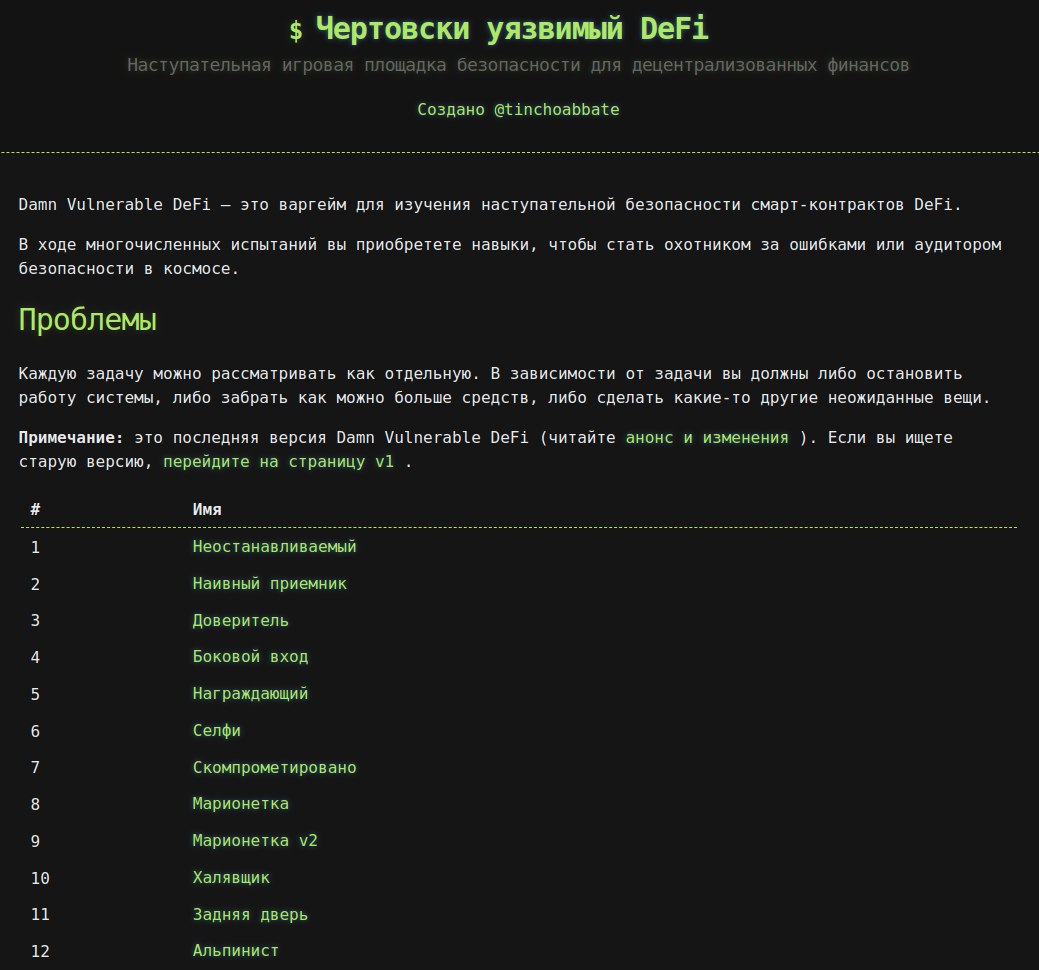Click the Имя column header
1039x970 pixels.
(207, 510)
